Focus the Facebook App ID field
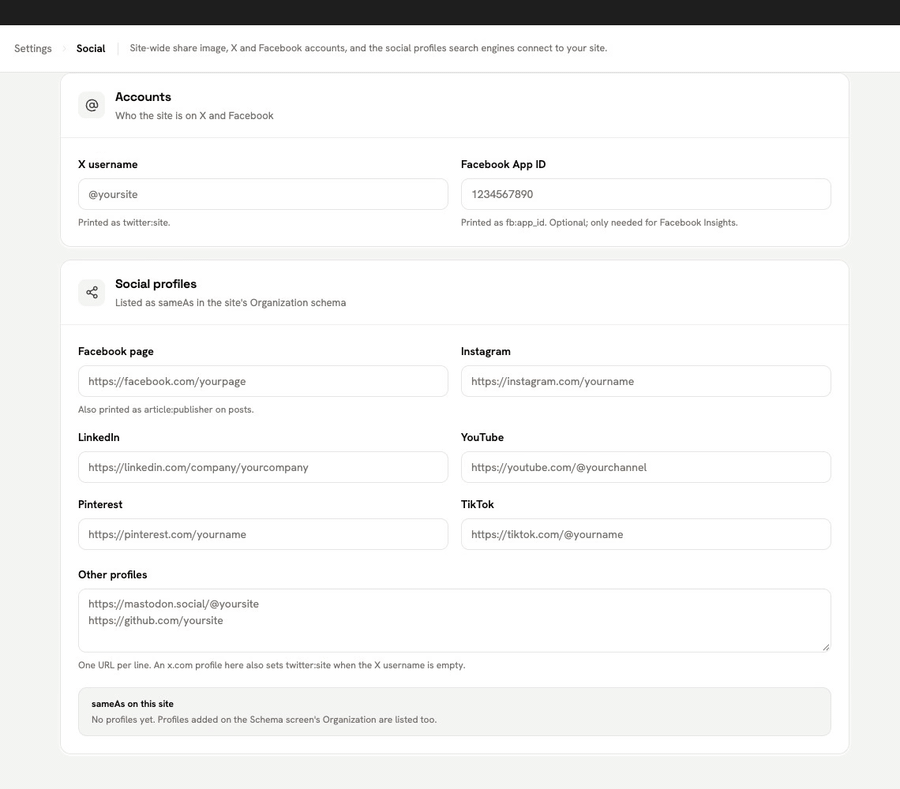The height and width of the screenshot is (789, 900). tap(646, 194)
